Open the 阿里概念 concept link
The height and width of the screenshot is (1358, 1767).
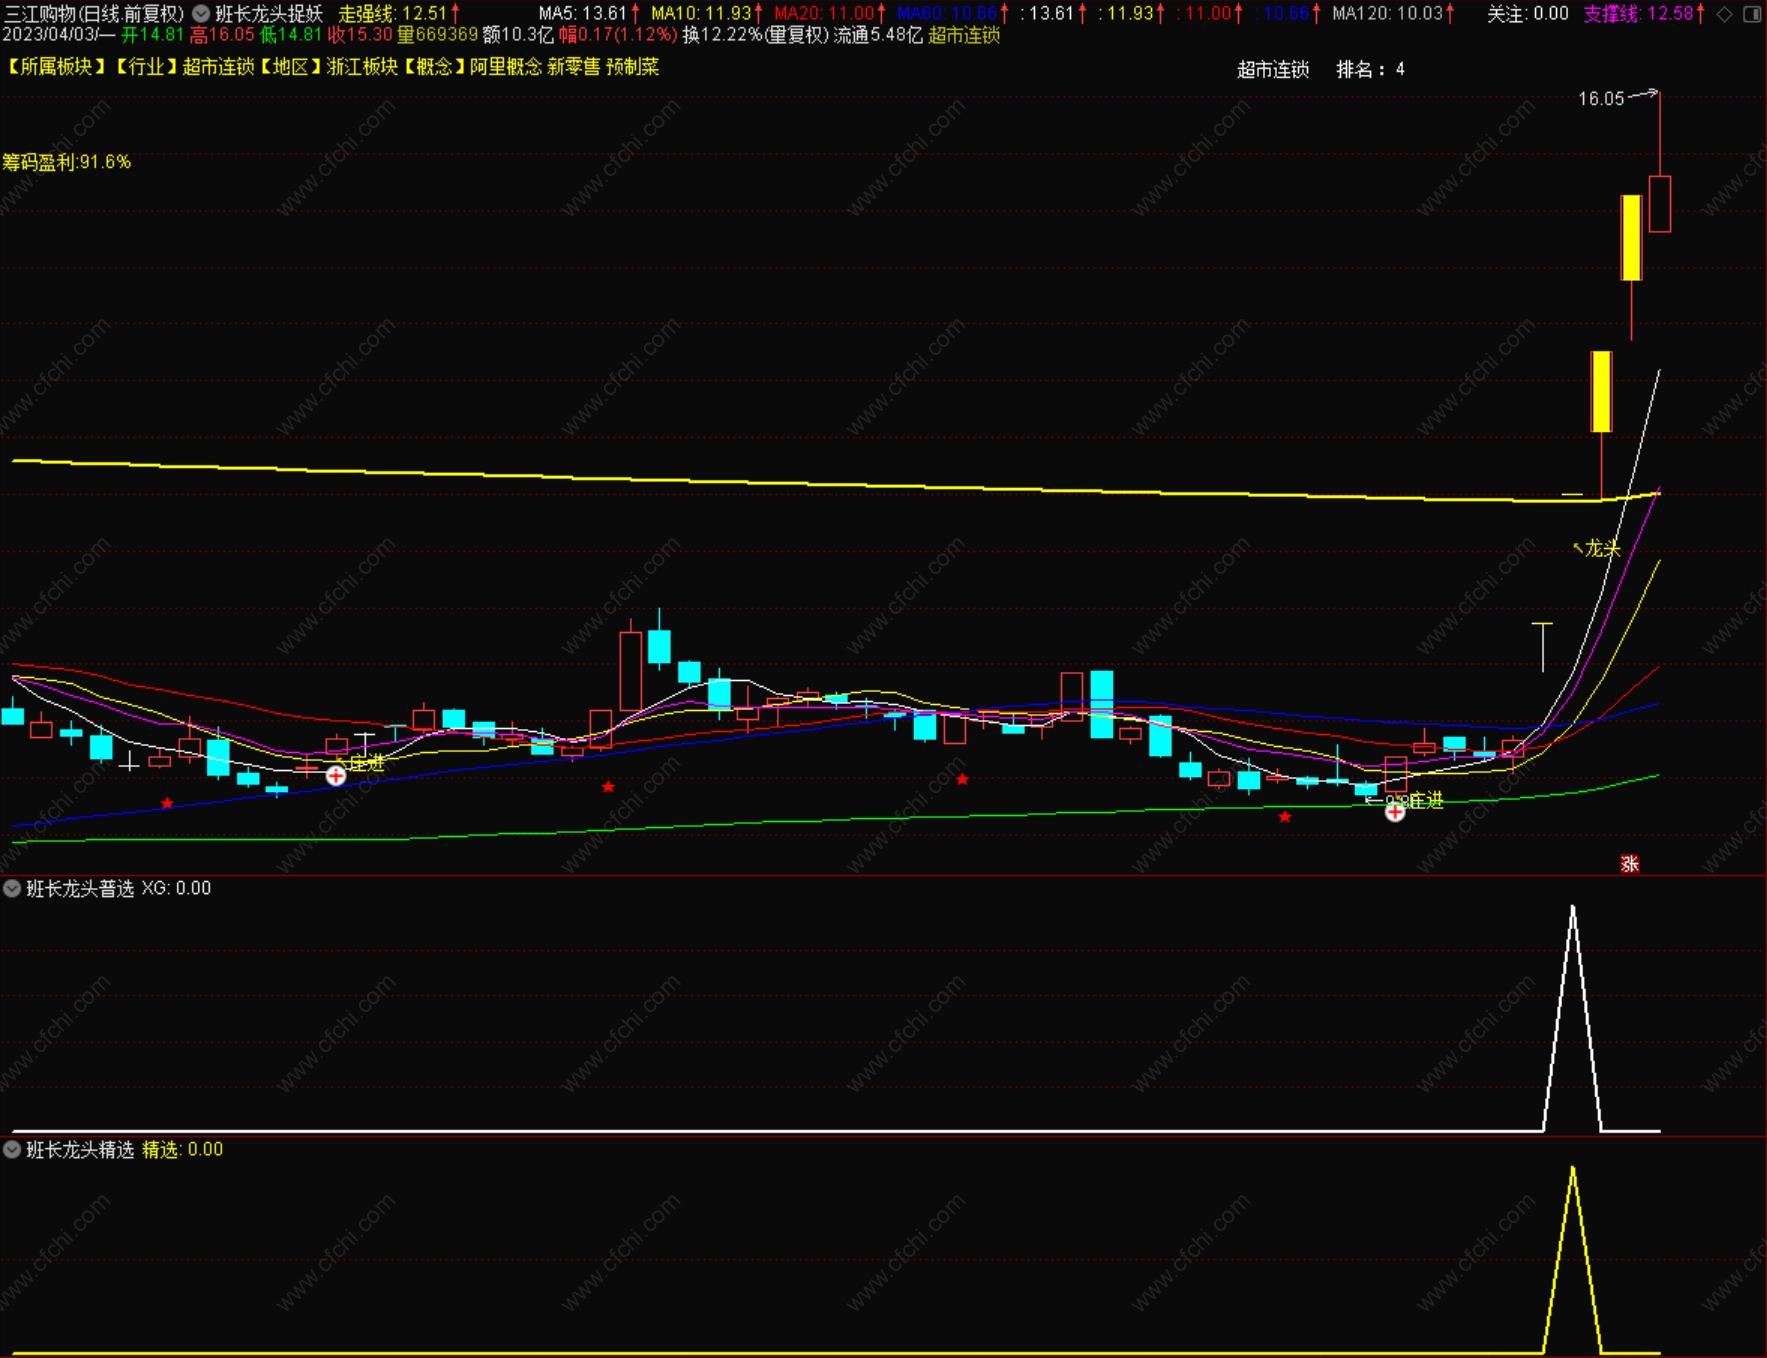click(506, 67)
